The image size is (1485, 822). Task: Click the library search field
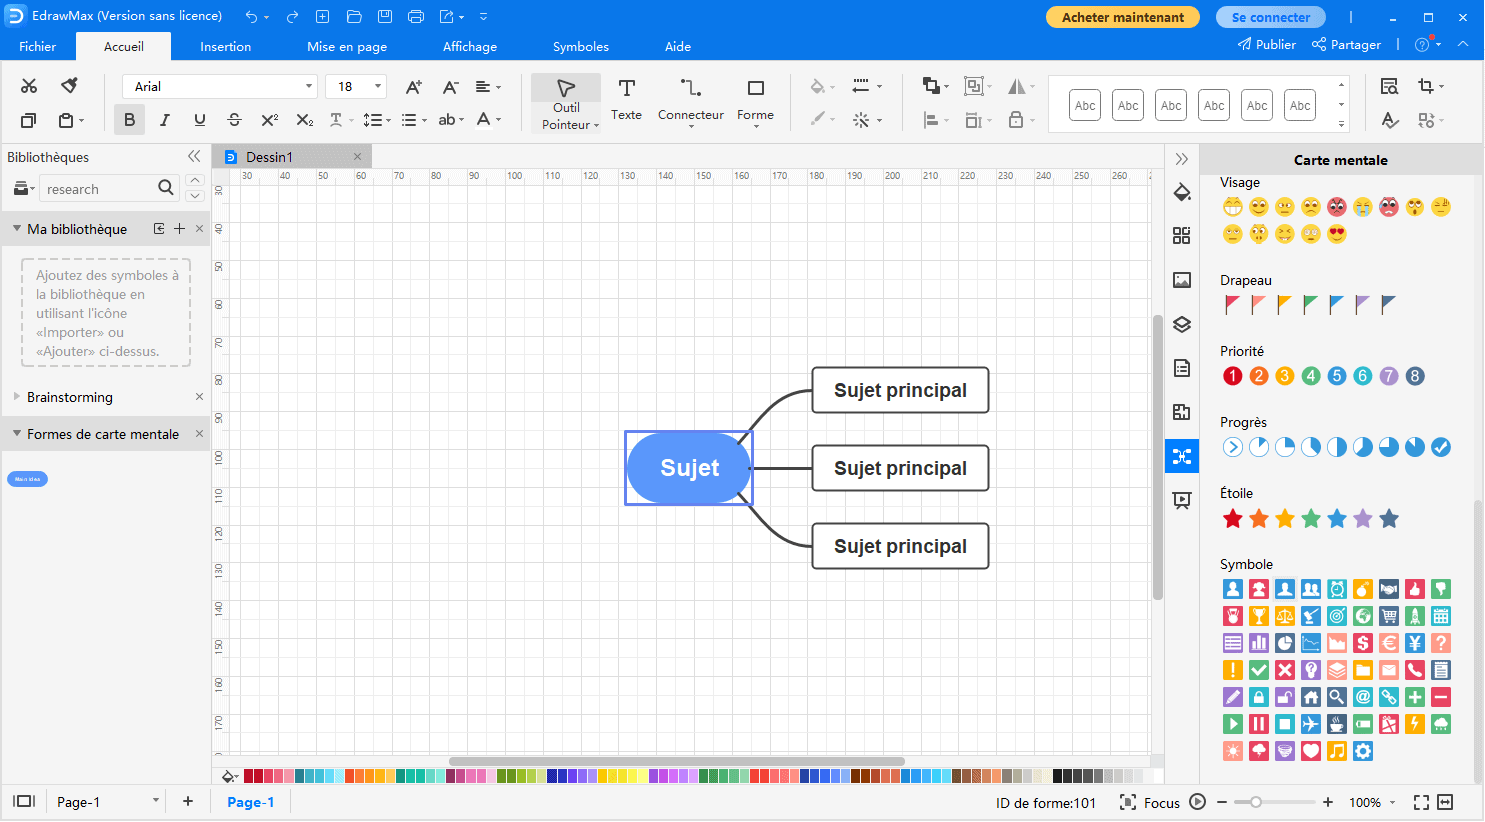98,189
